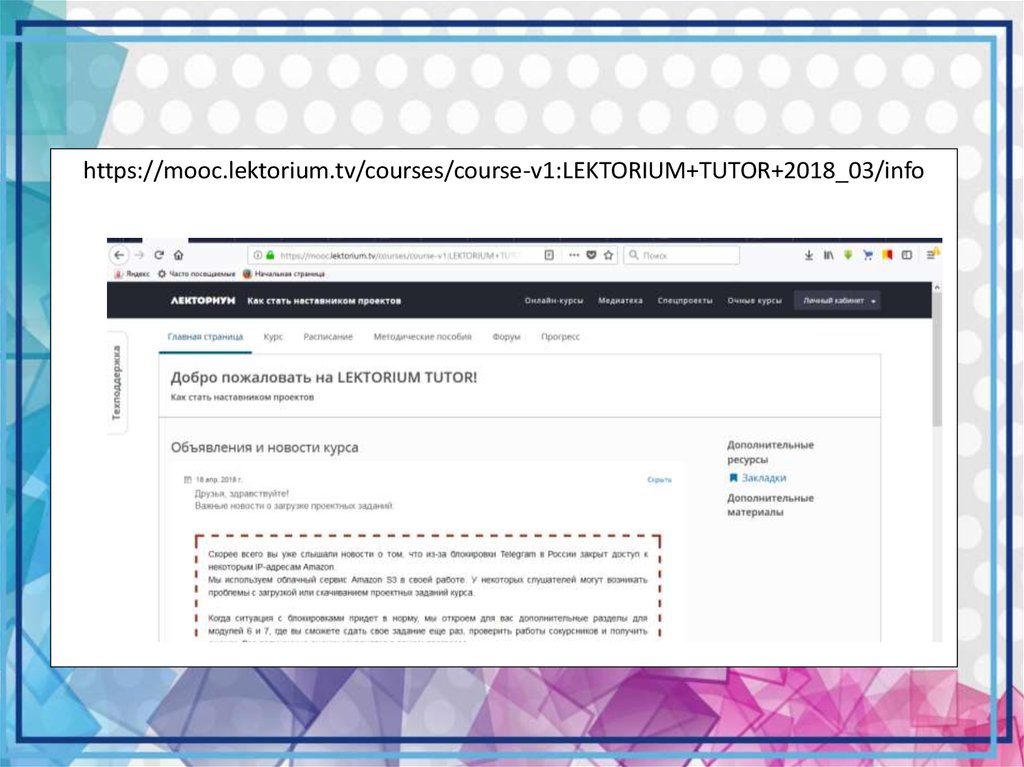Open the Закладки link
The height and width of the screenshot is (767, 1024).
pos(764,478)
